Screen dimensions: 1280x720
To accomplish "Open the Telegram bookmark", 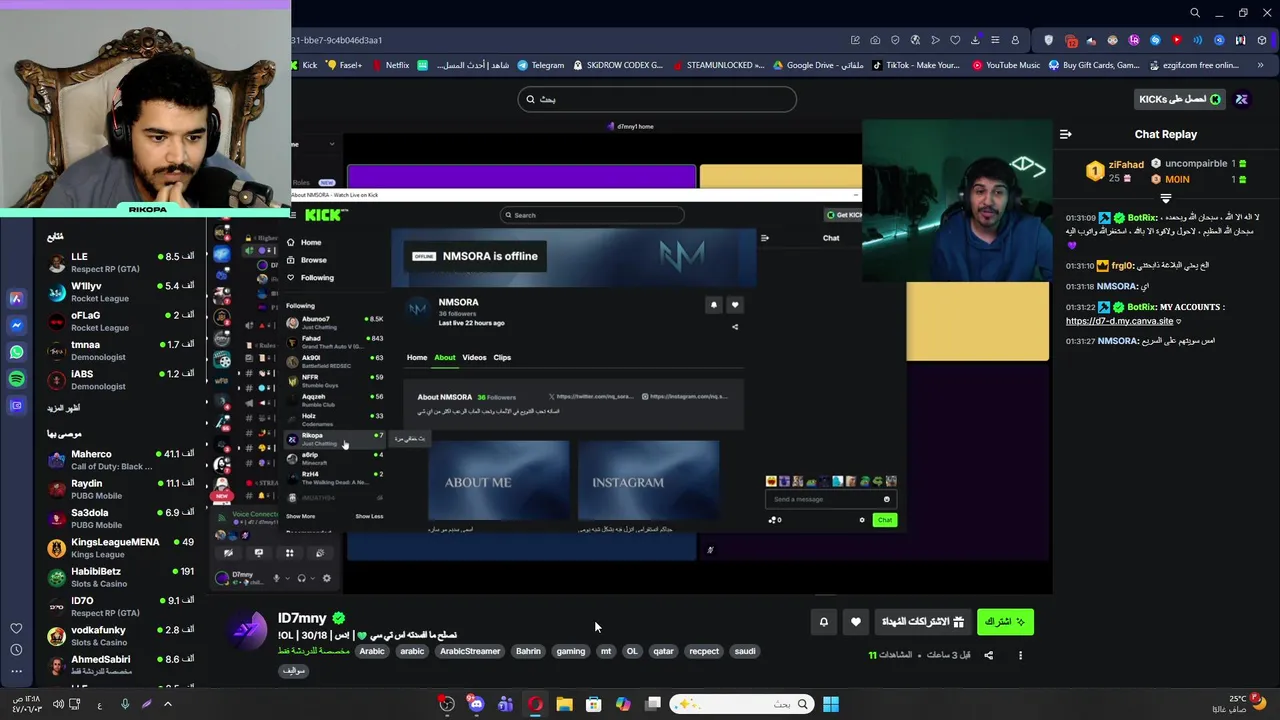I will (x=541, y=65).
